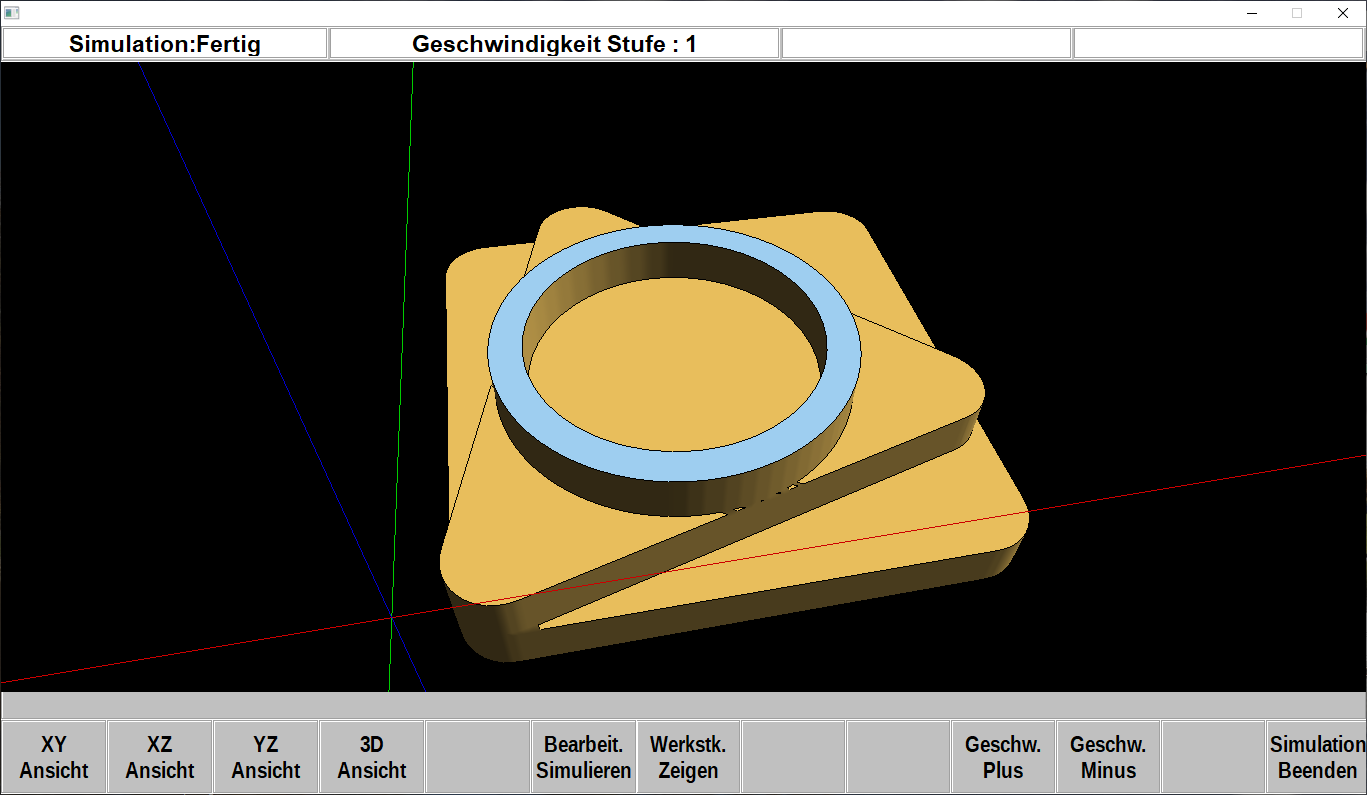This screenshot has height=795, width=1367.
Task: Decrease speed with Geschw. Minus
Action: click(1108, 757)
